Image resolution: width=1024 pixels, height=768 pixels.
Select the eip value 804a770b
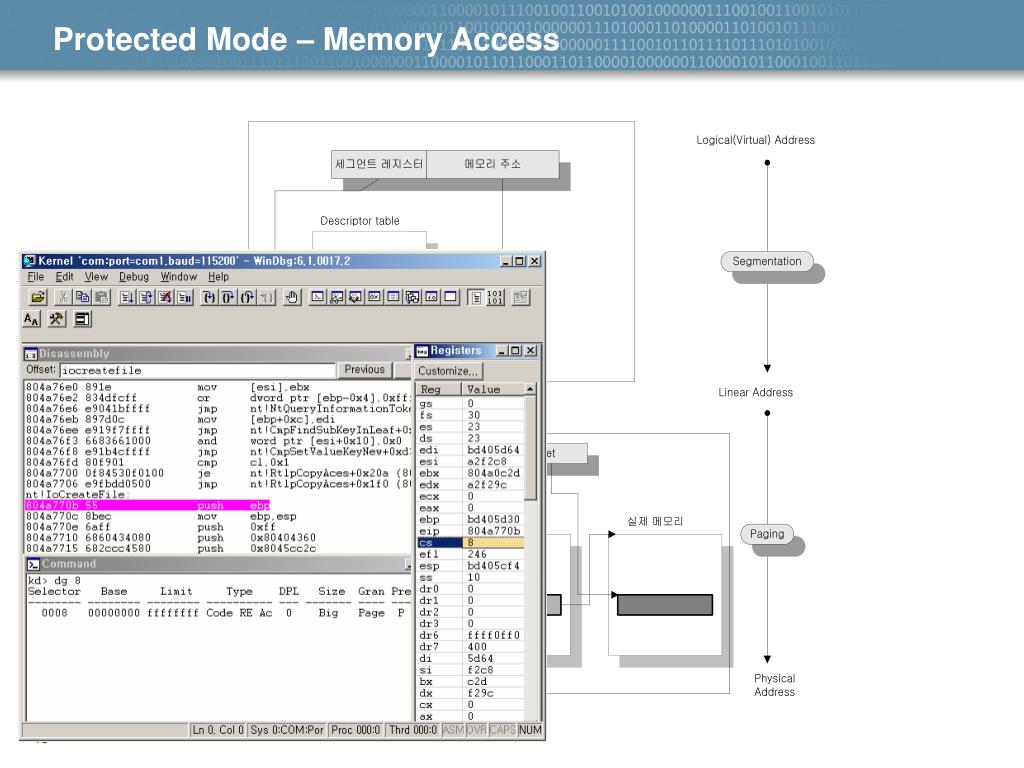point(494,531)
